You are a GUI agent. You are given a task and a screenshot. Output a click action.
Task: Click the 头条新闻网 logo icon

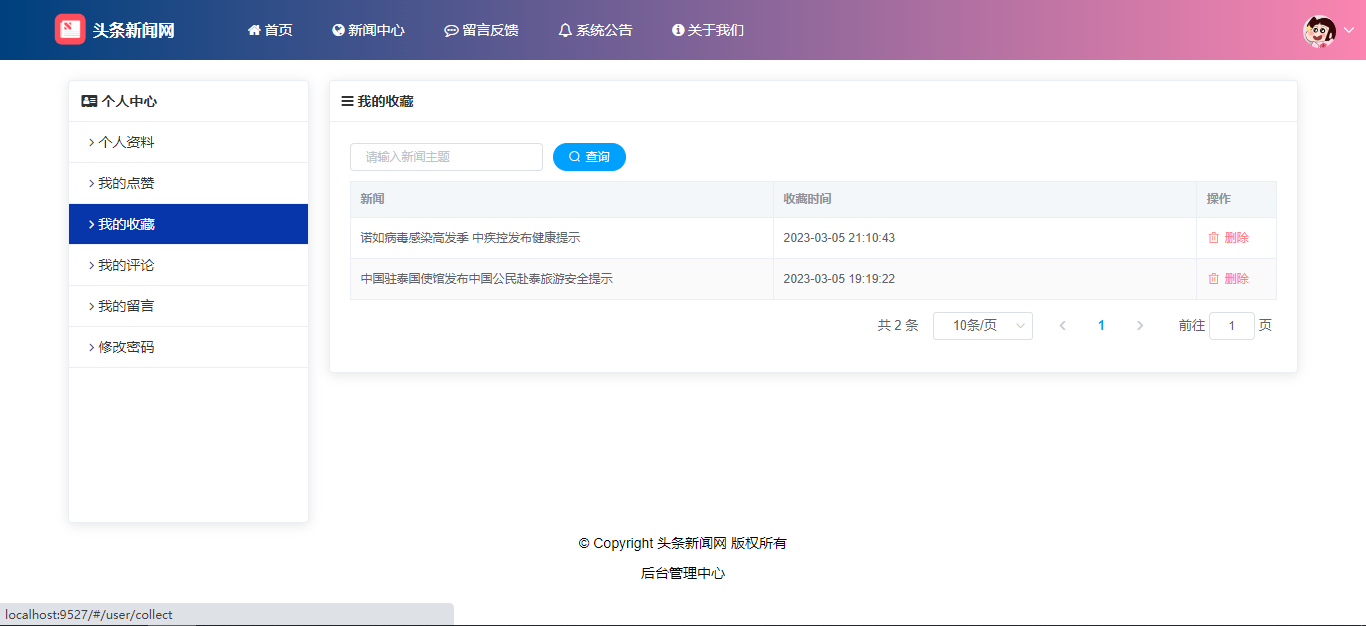click(70, 30)
